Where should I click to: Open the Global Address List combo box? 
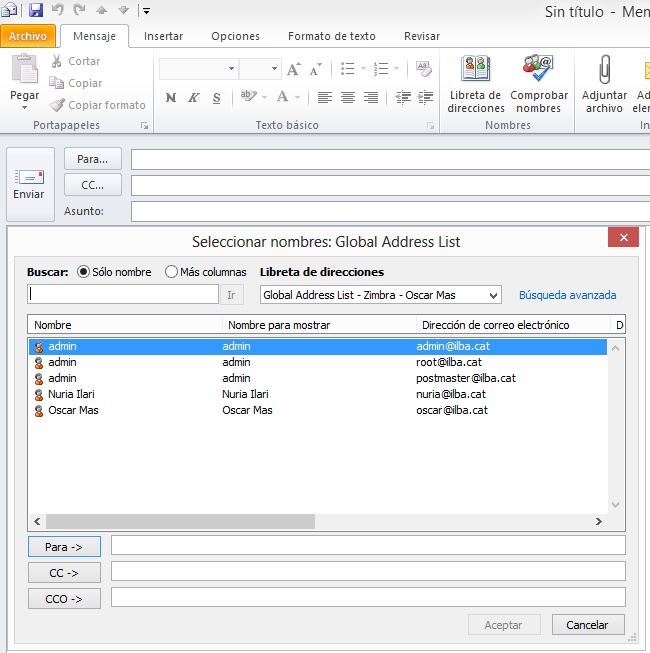click(381, 295)
